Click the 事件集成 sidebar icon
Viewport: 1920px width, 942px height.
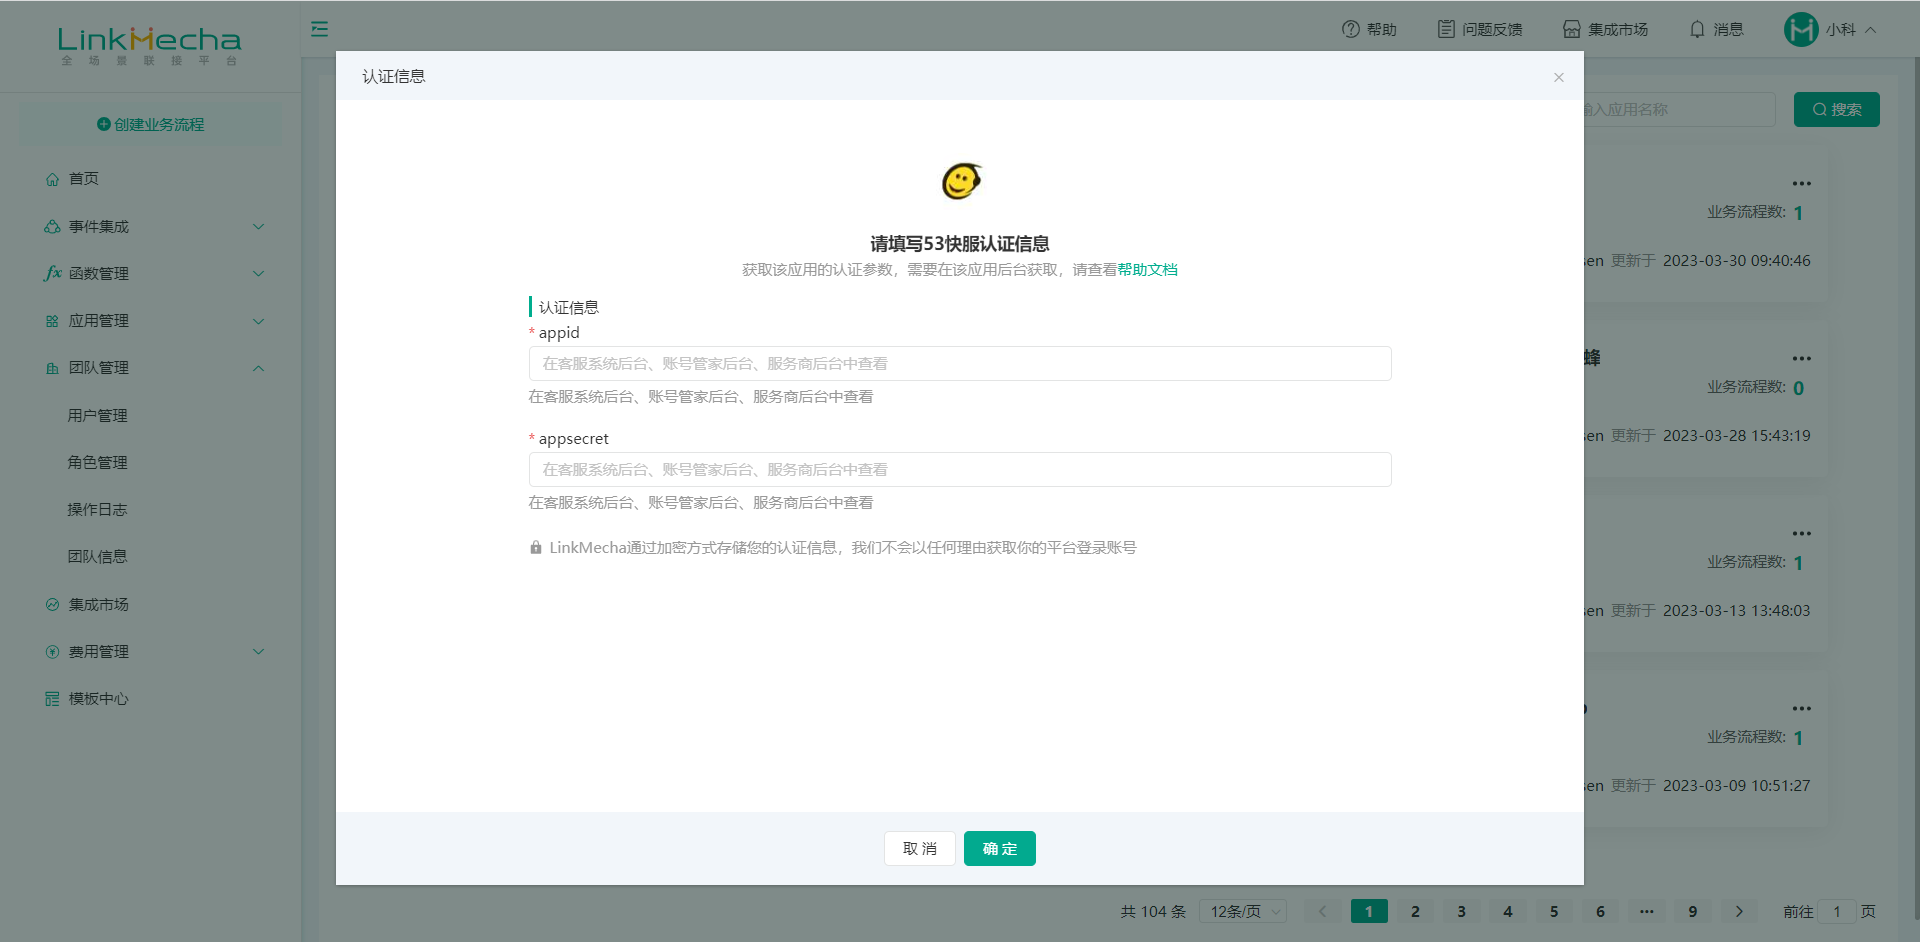(x=52, y=227)
